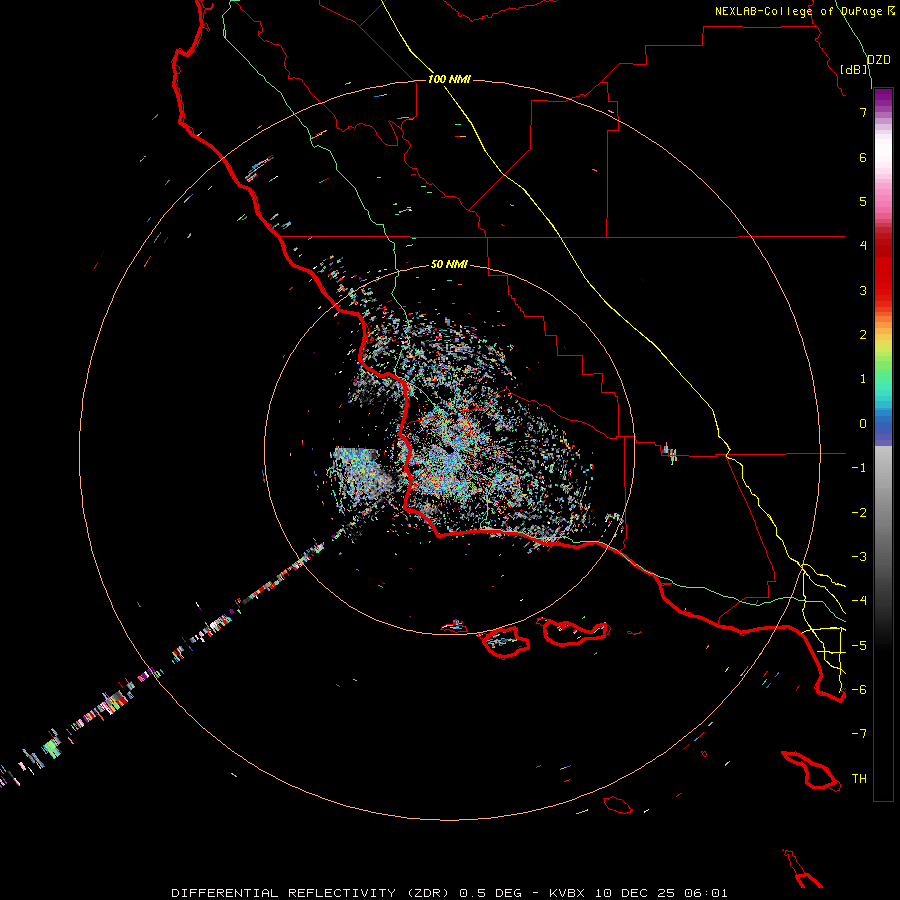Viewport: 900px width, 900px height.
Task: Click the 4 dB label on the legend
Action: click(x=863, y=246)
